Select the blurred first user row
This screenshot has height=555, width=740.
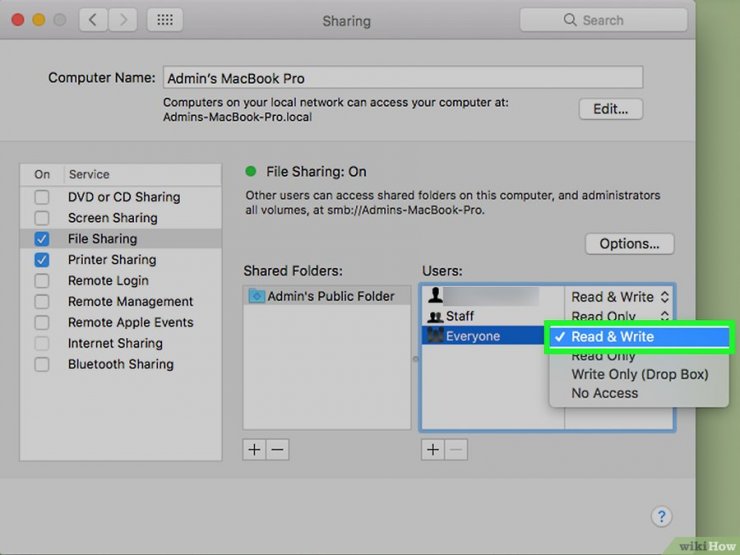click(493, 296)
